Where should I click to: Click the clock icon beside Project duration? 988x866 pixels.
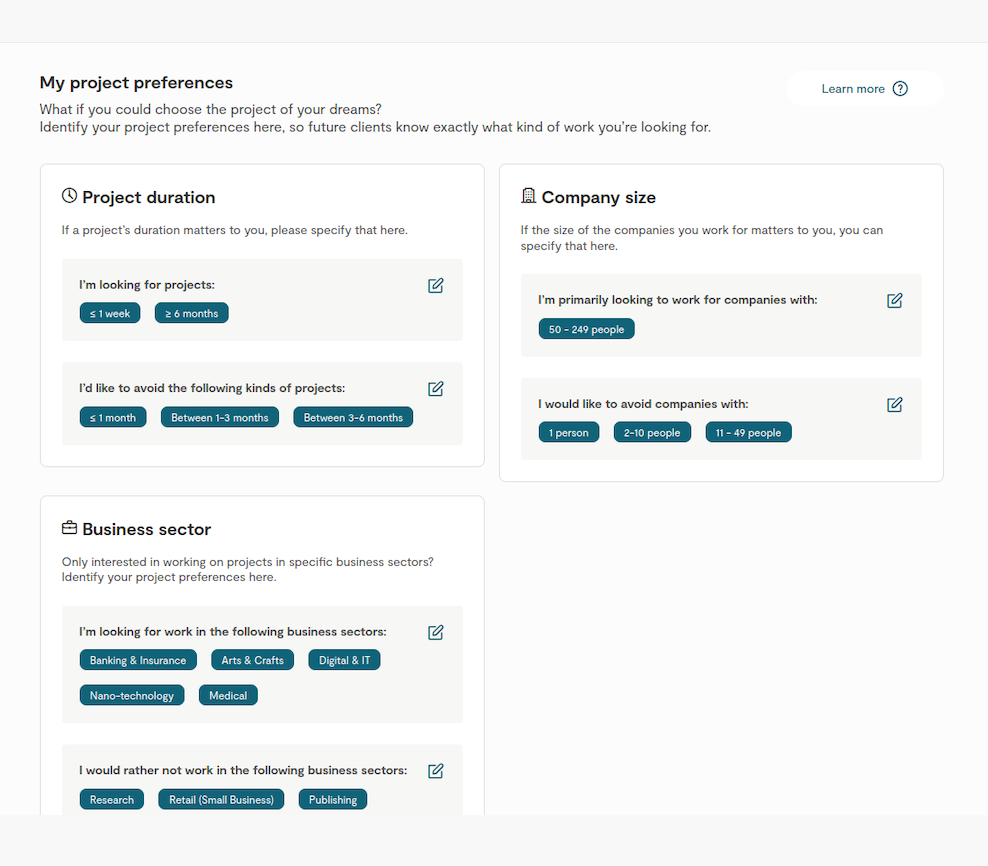[69, 196]
